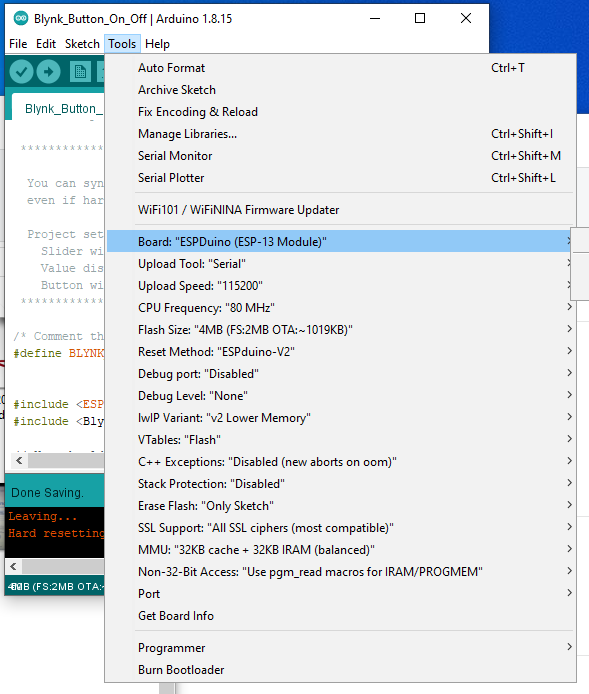Click the console horizontal scrollbar left arrow
The height and width of the screenshot is (694, 589).
pos(13,566)
